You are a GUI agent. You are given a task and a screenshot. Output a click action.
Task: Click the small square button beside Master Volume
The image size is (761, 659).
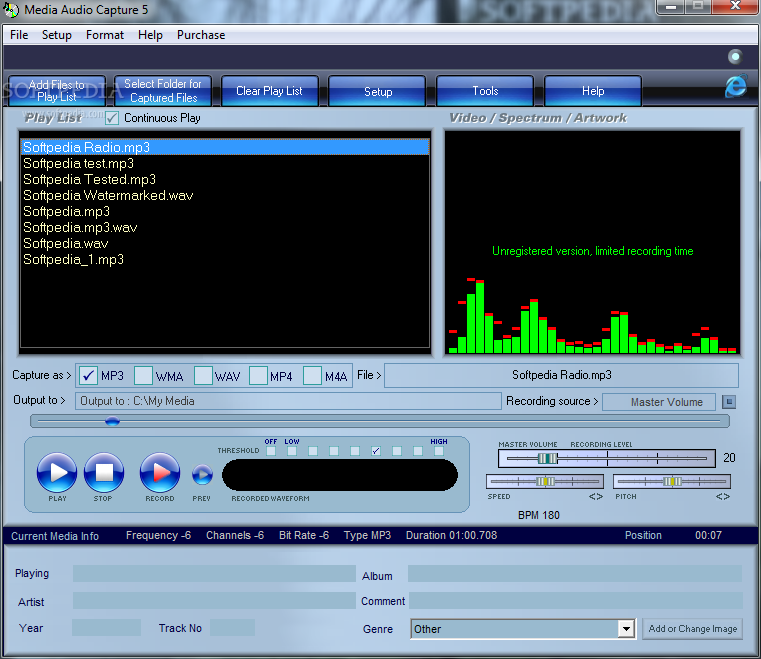tap(729, 402)
